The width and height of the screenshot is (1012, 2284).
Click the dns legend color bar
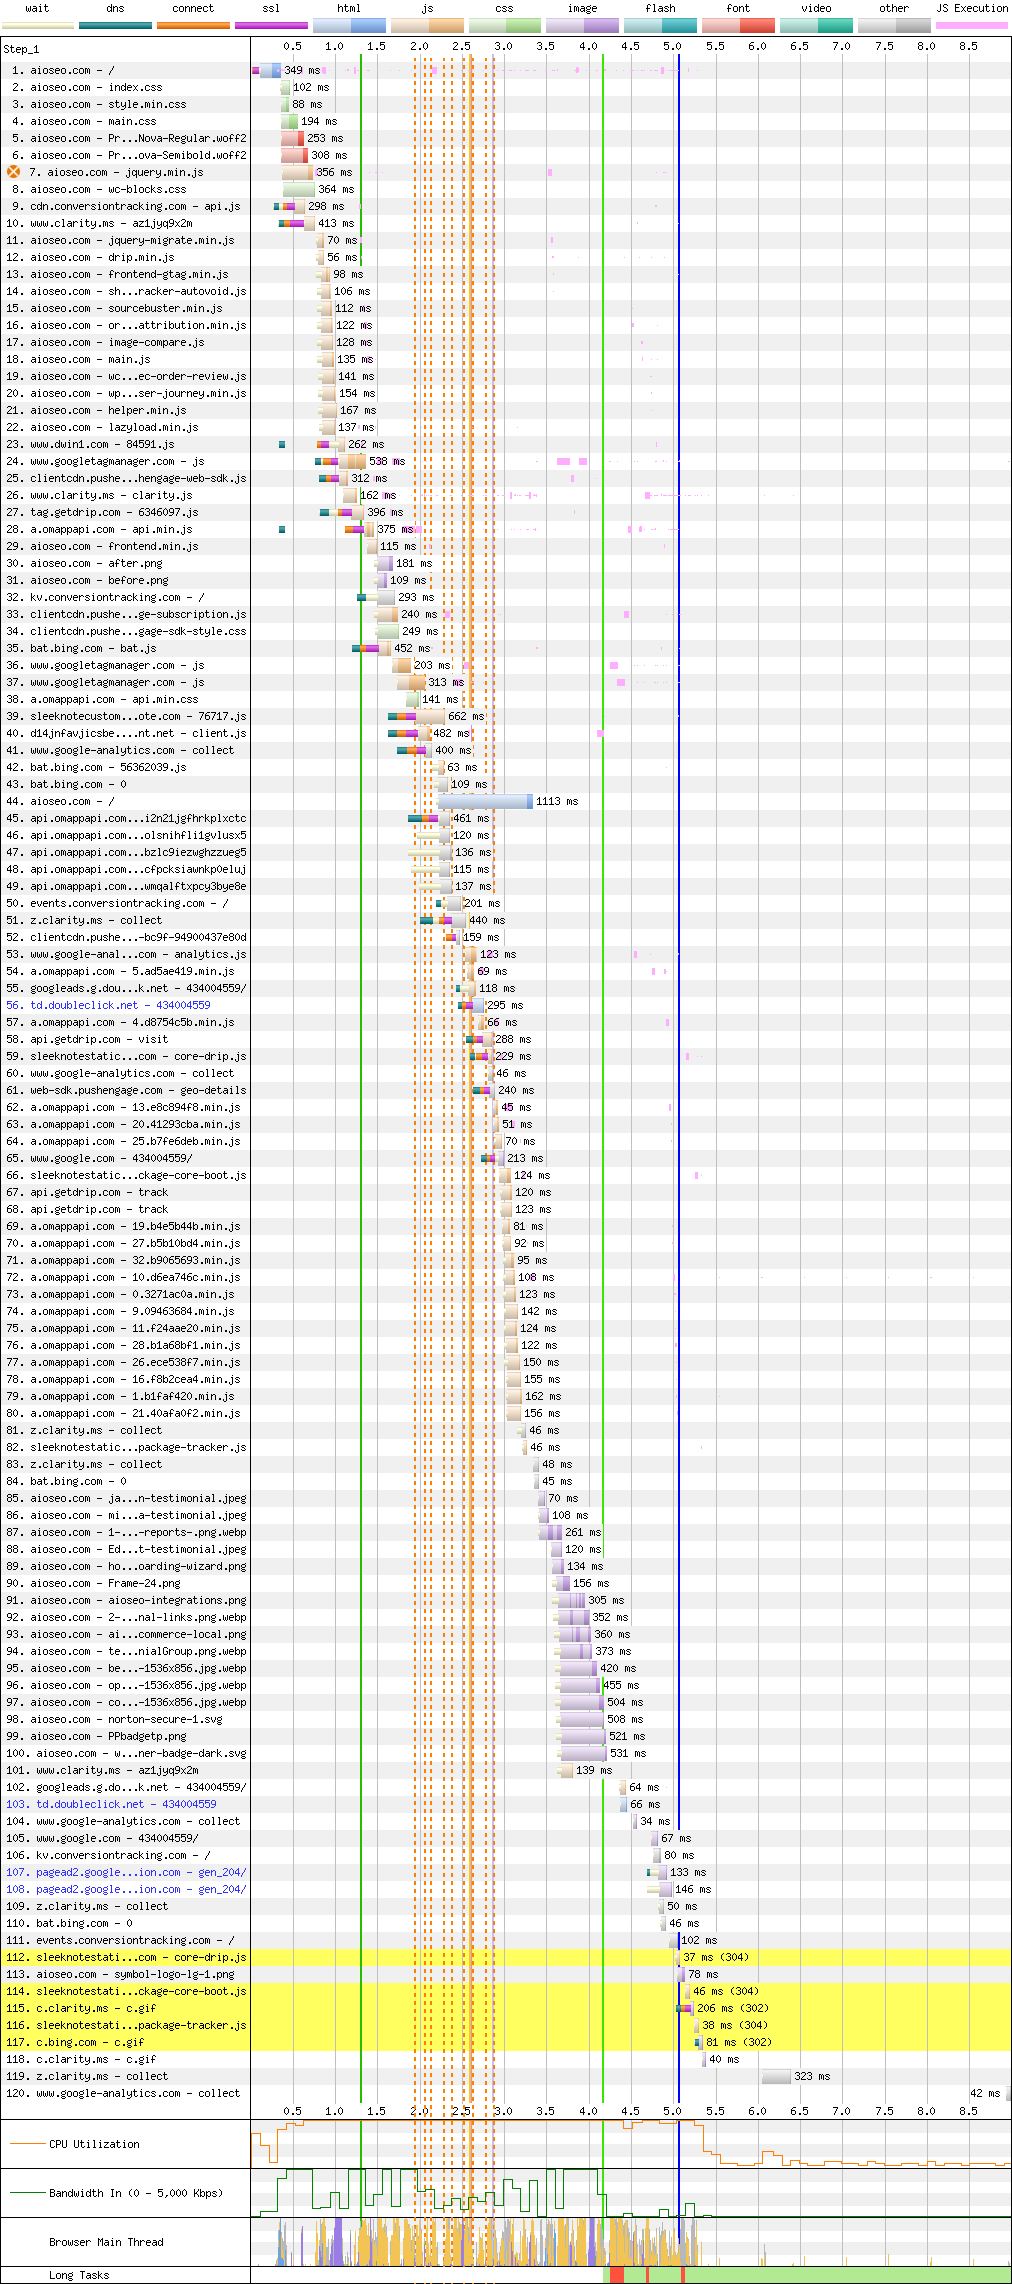(x=115, y=25)
